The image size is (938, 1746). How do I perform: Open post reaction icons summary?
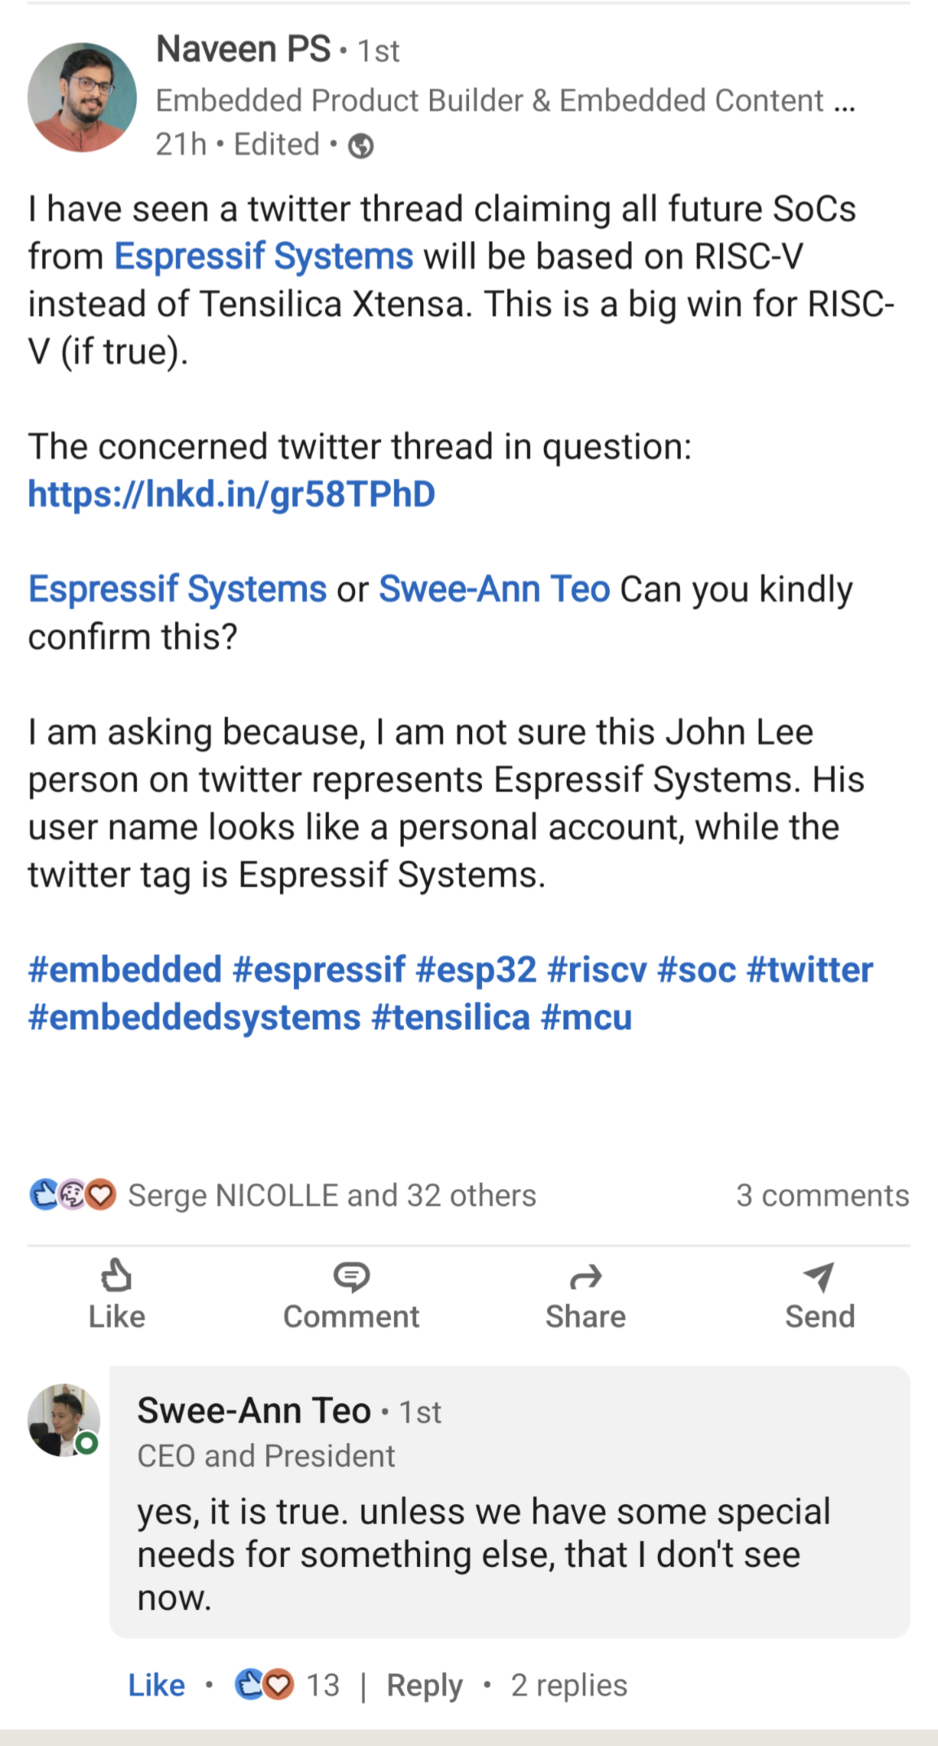point(73,1195)
